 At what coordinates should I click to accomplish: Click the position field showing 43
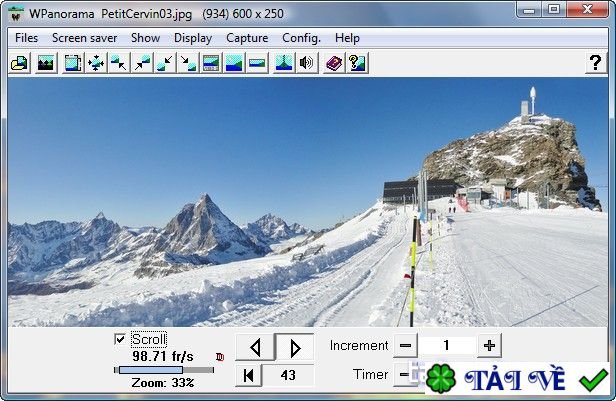click(288, 375)
